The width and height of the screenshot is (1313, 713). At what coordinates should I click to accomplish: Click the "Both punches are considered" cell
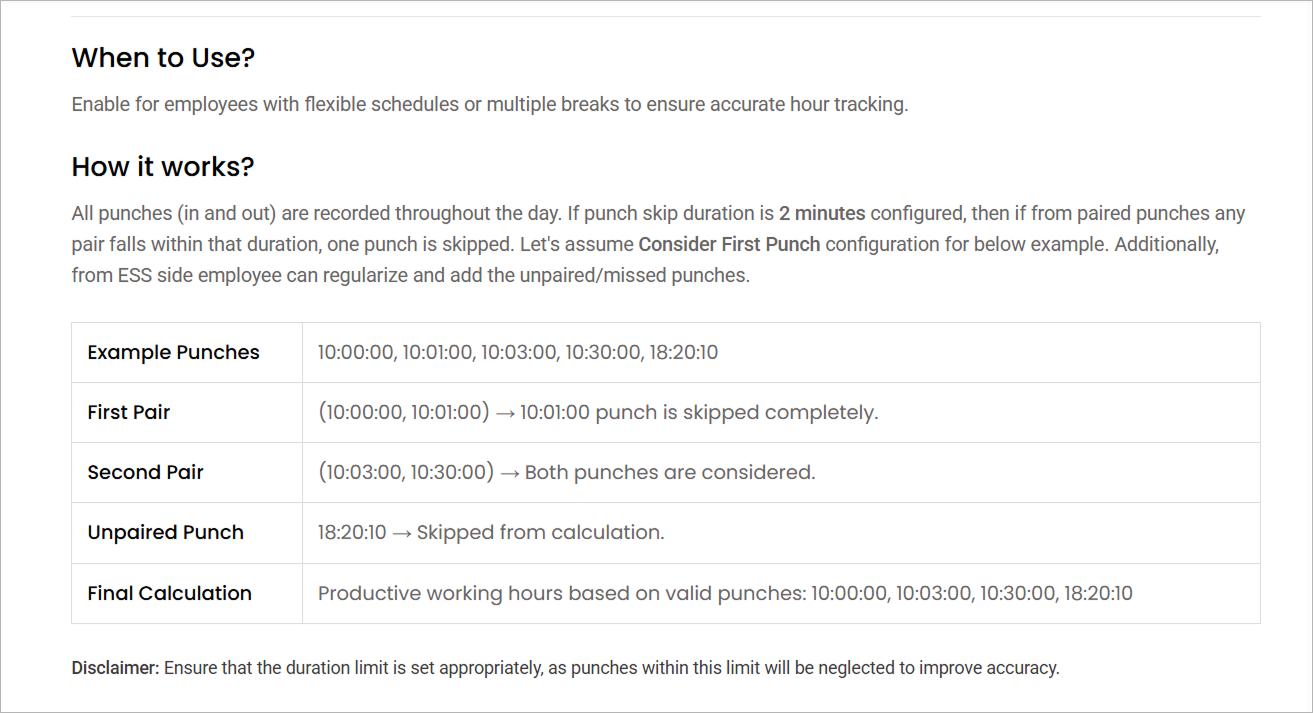click(x=566, y=472)
